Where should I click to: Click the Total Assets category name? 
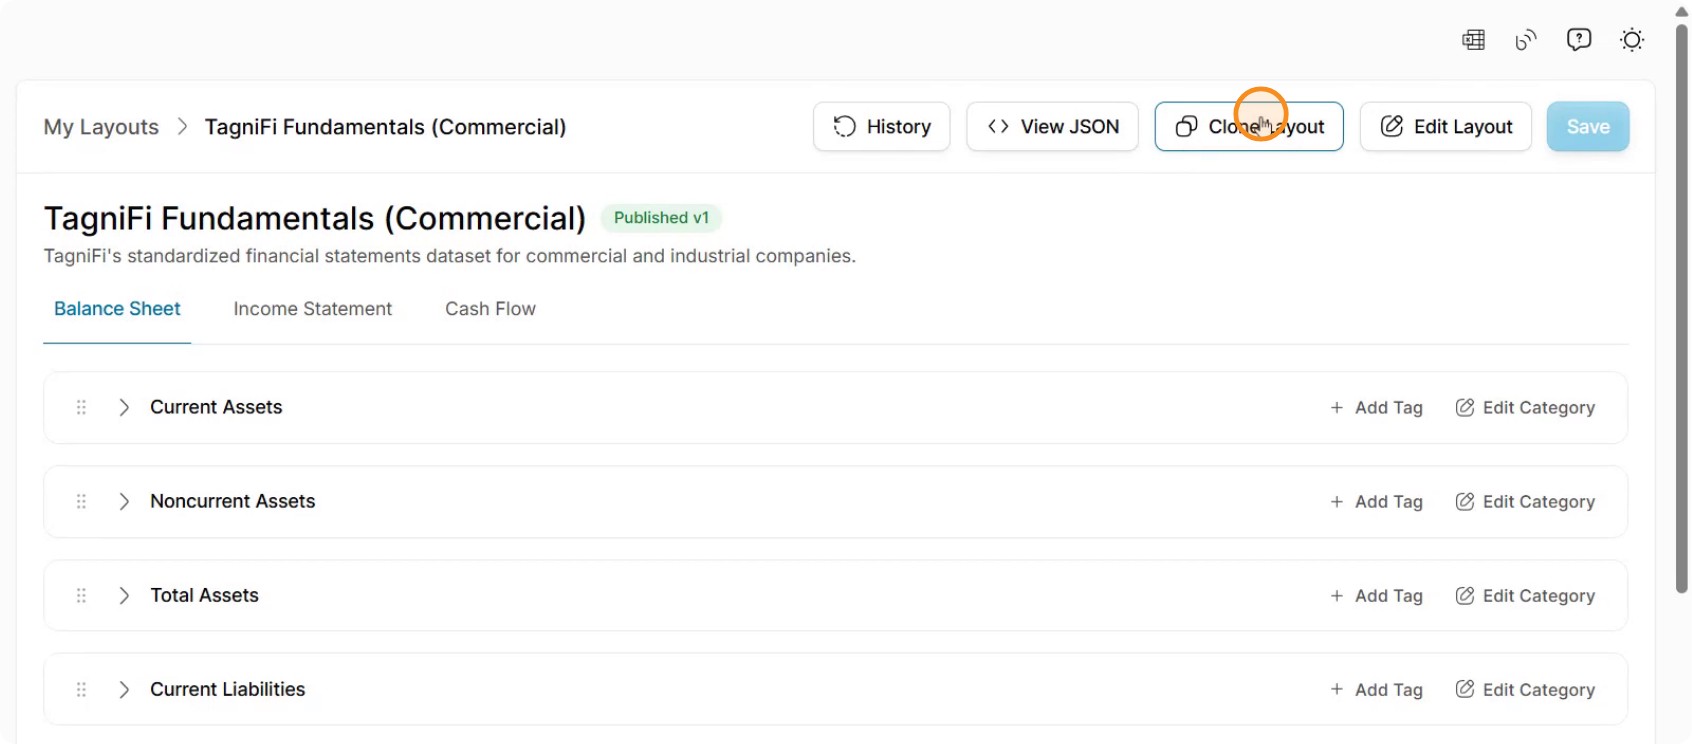point(204,595)
